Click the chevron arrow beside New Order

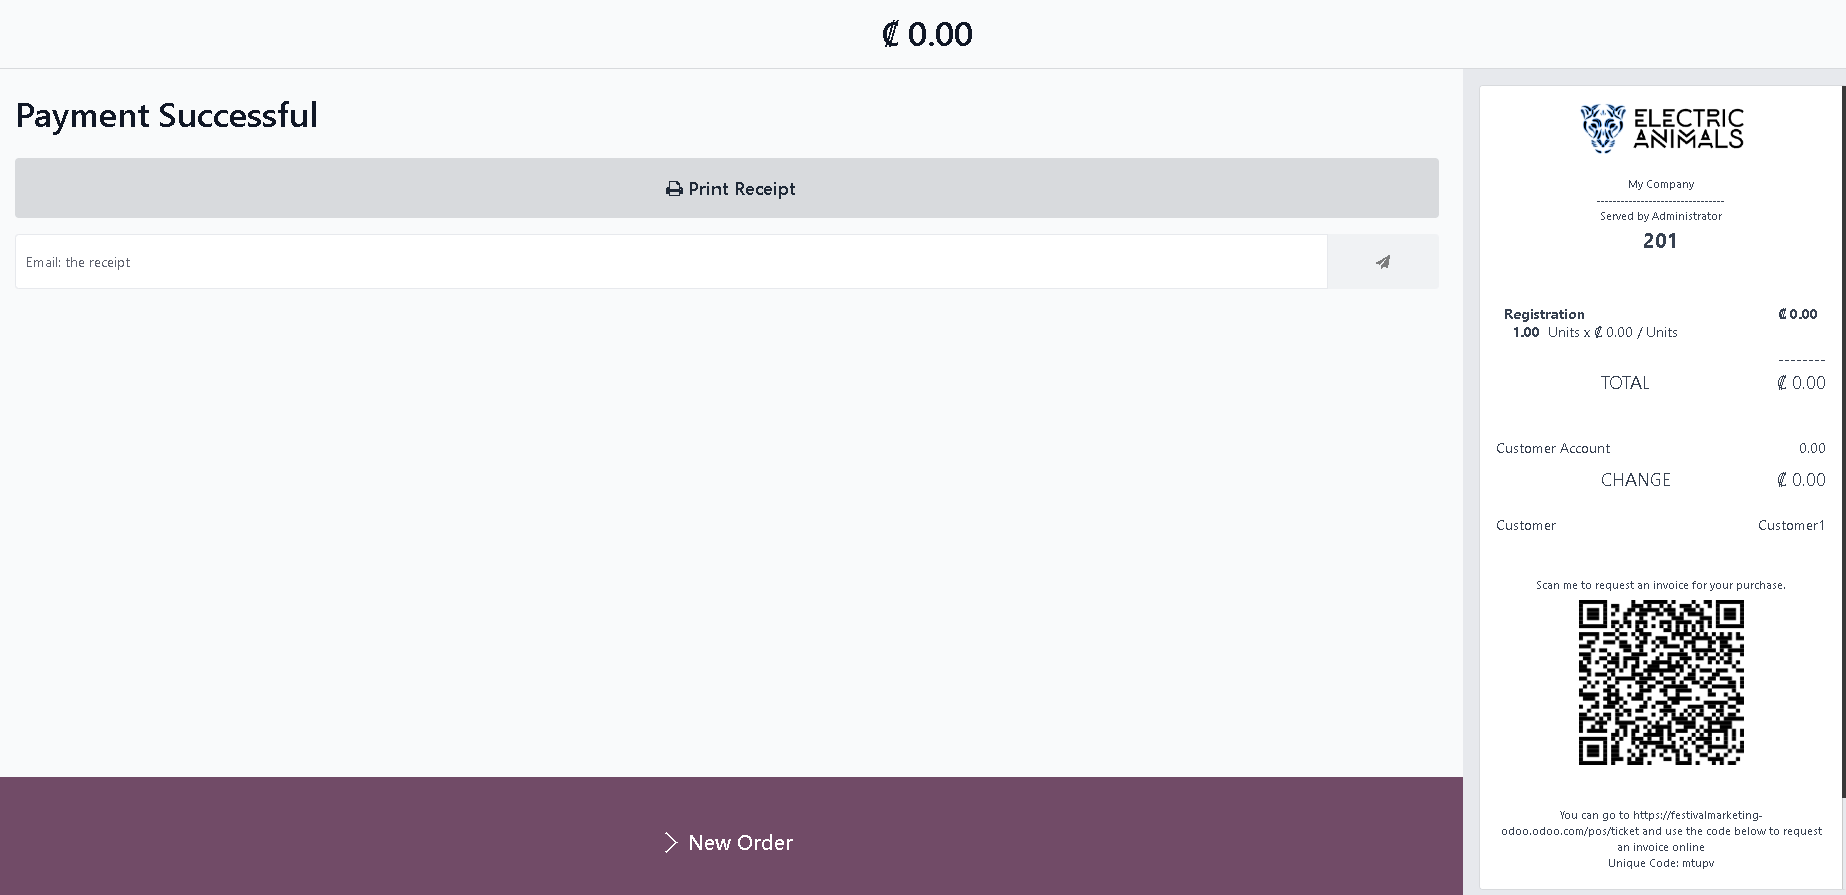[671, 842]
